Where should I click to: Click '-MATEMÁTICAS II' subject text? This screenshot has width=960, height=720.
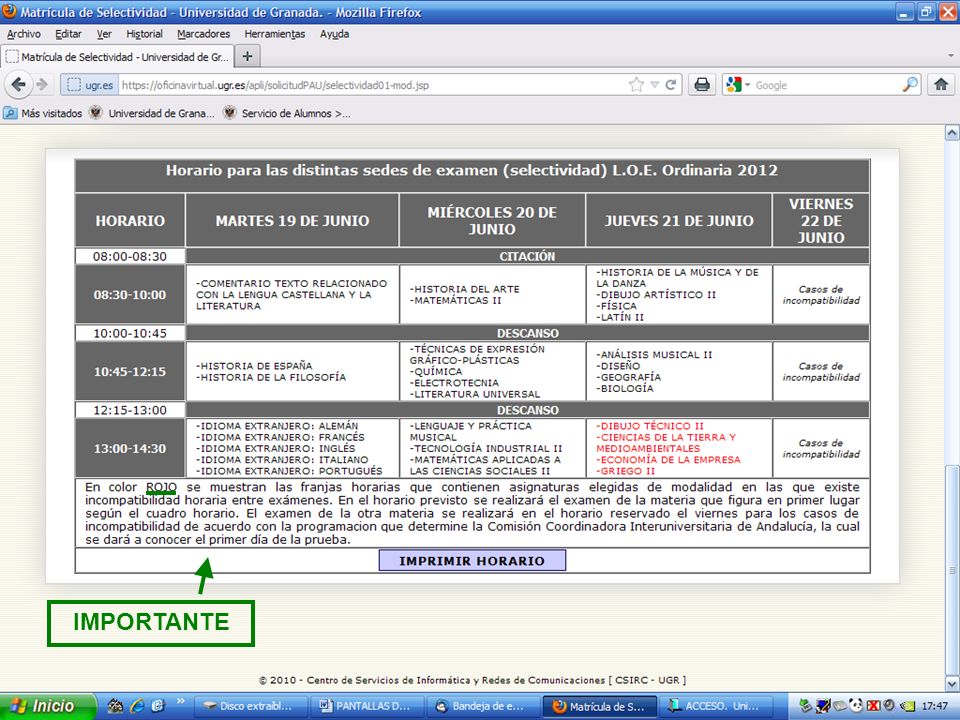pyautogui.click(x=456, y=300)
